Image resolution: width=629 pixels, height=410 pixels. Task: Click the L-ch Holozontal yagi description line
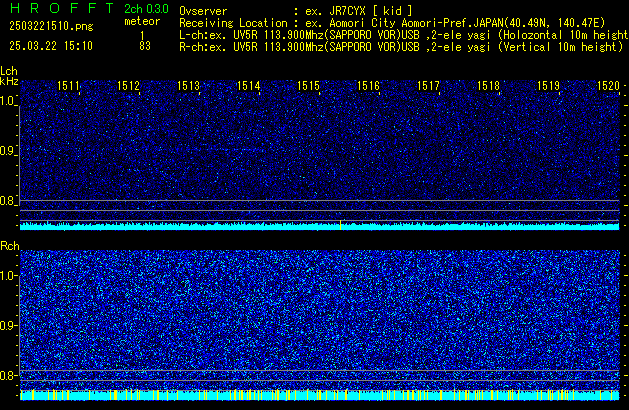click(x=404, y=35)
